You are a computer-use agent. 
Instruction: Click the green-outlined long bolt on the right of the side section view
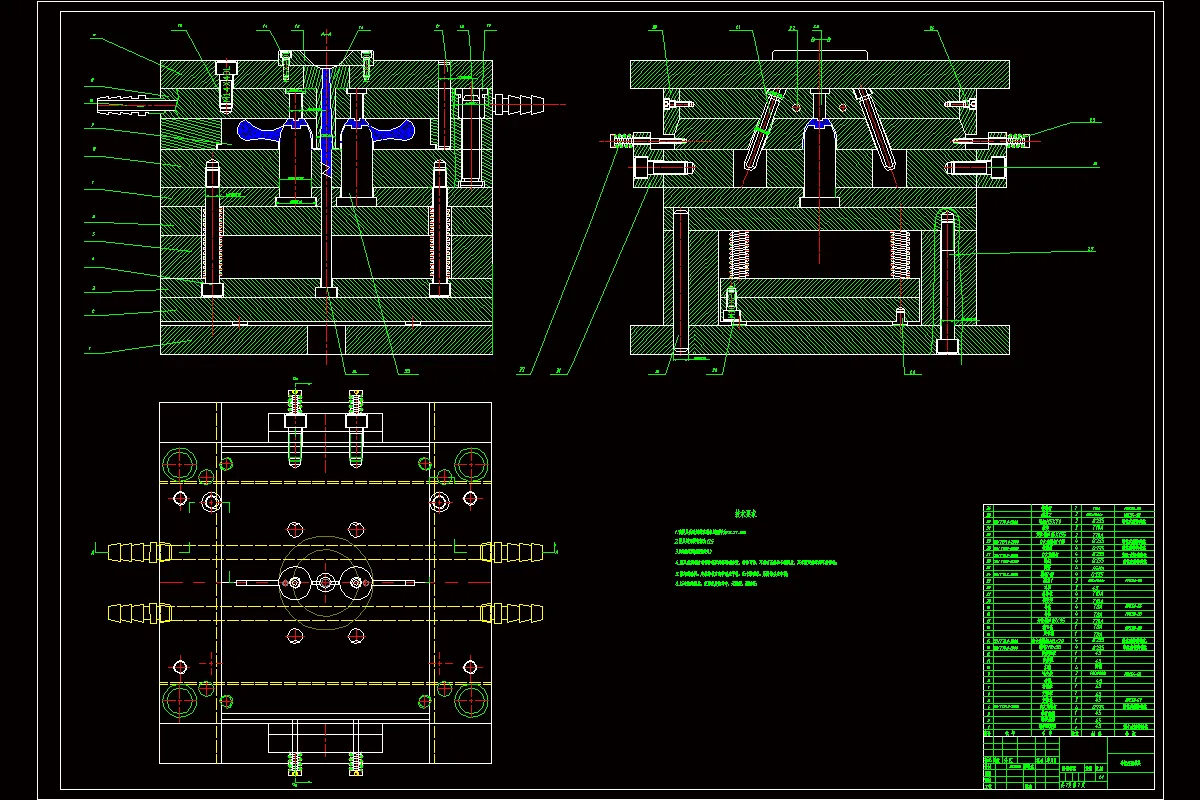tap(947, 282)
